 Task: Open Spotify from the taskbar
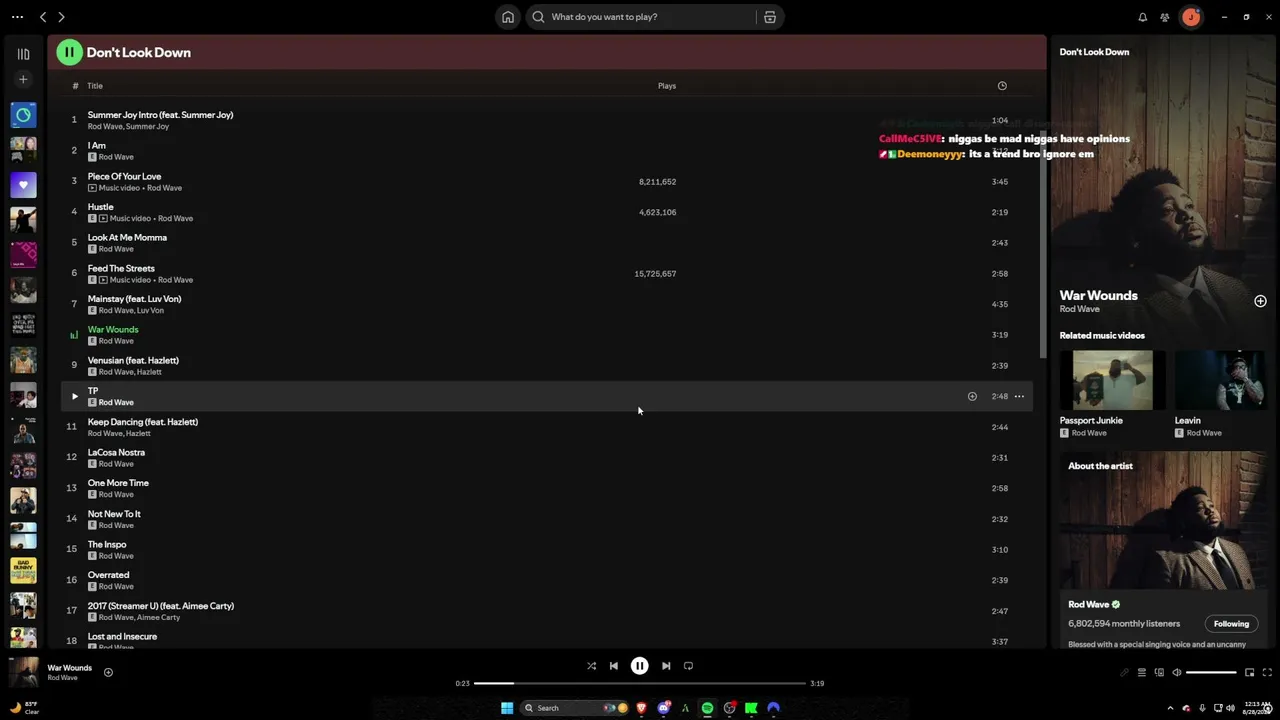[x=707, y=708]
